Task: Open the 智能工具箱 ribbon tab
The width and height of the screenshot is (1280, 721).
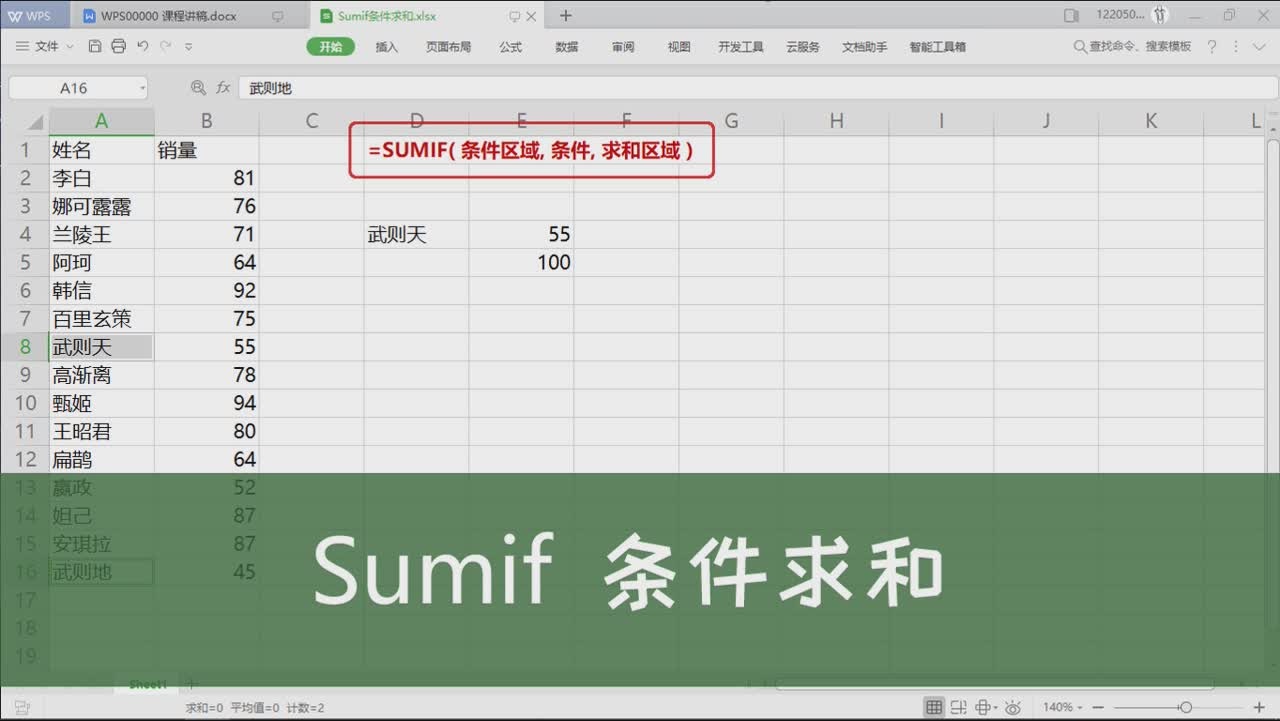Action: coord(937,47)
